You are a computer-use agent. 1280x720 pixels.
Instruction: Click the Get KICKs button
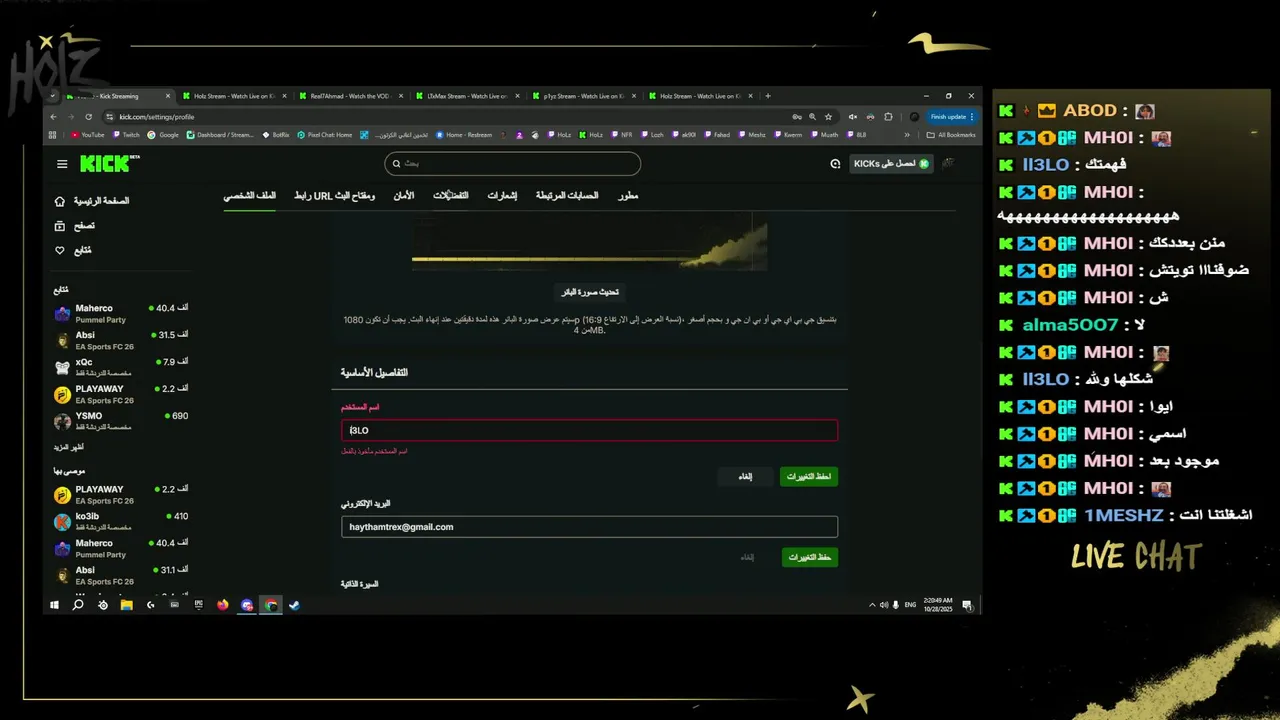[891, 164]
